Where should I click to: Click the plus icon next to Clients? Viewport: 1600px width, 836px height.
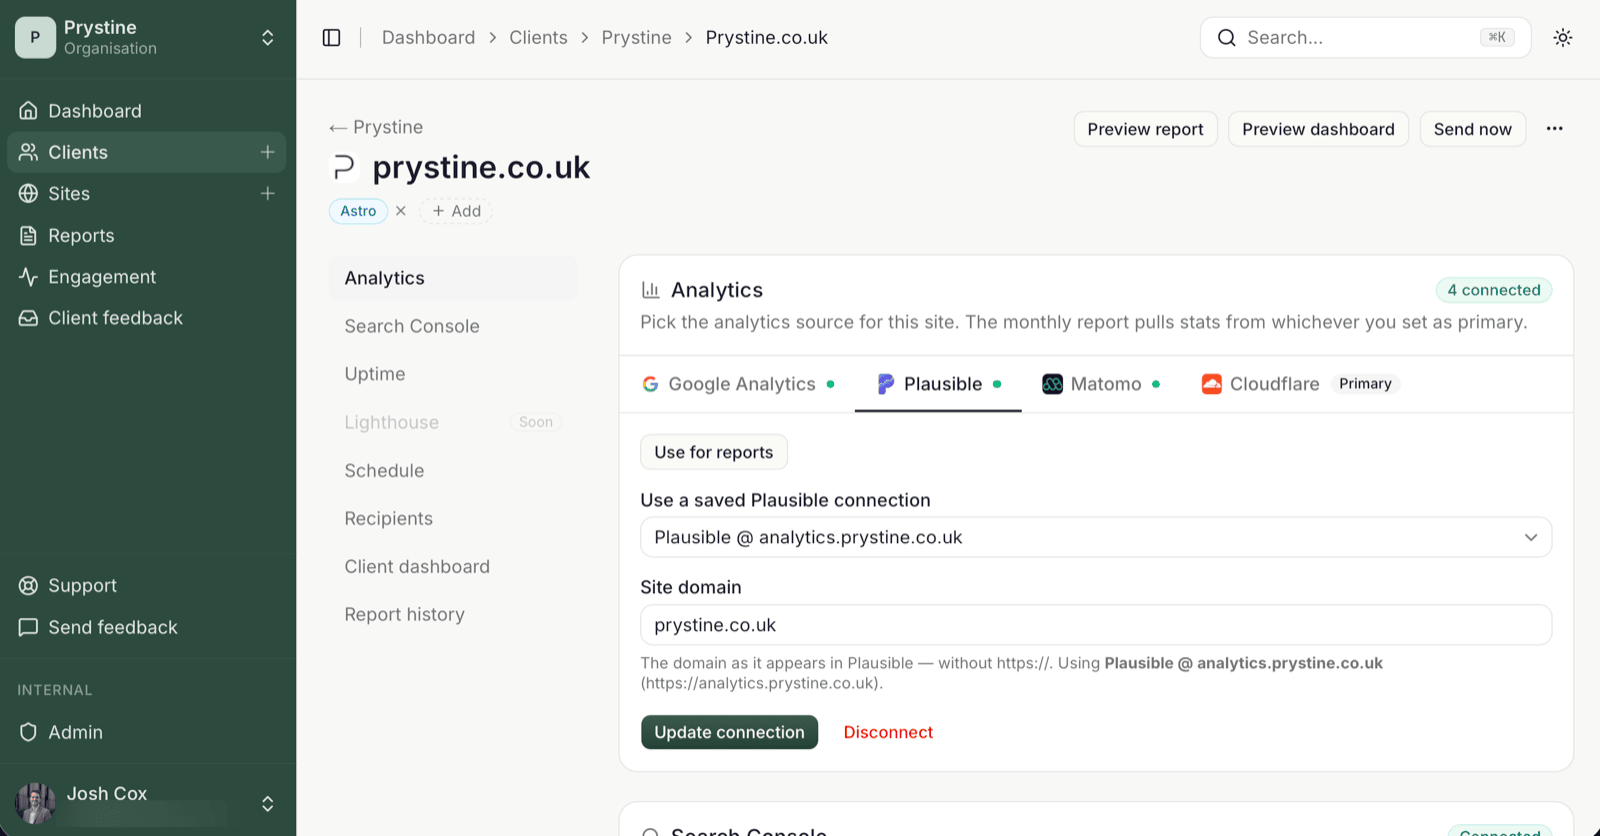click(x=267, y=152)
